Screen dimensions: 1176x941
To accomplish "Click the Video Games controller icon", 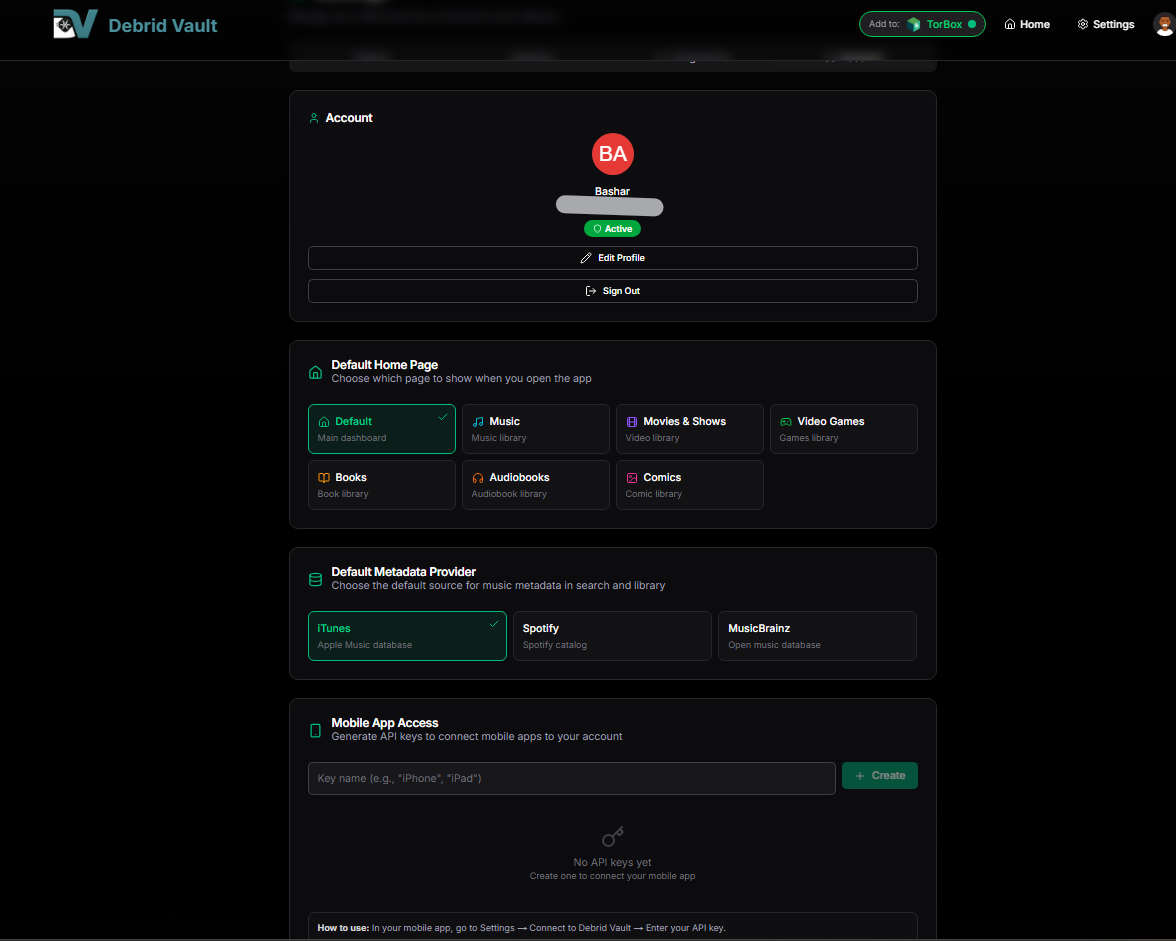I will (786, 422).
